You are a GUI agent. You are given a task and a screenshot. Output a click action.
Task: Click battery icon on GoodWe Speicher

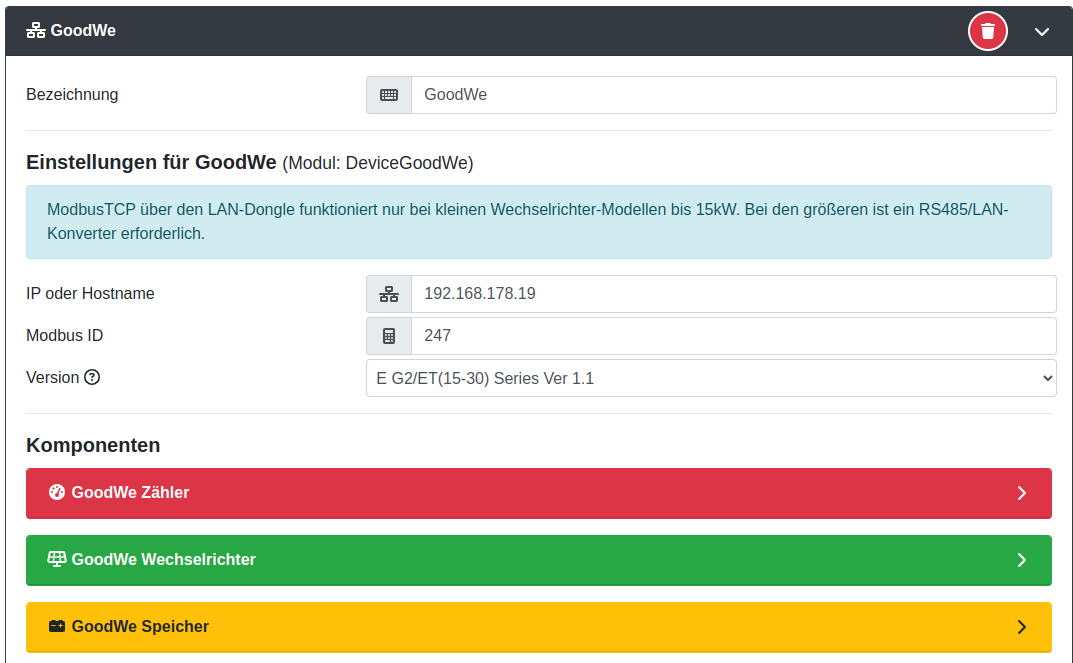click(x=57, y=626)
